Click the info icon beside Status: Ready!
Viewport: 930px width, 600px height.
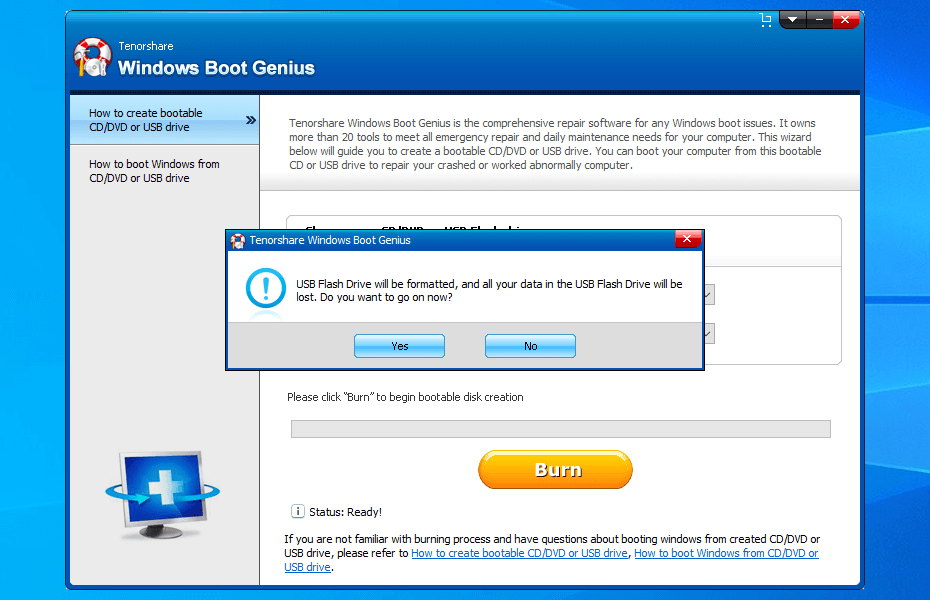click(298, 511)
